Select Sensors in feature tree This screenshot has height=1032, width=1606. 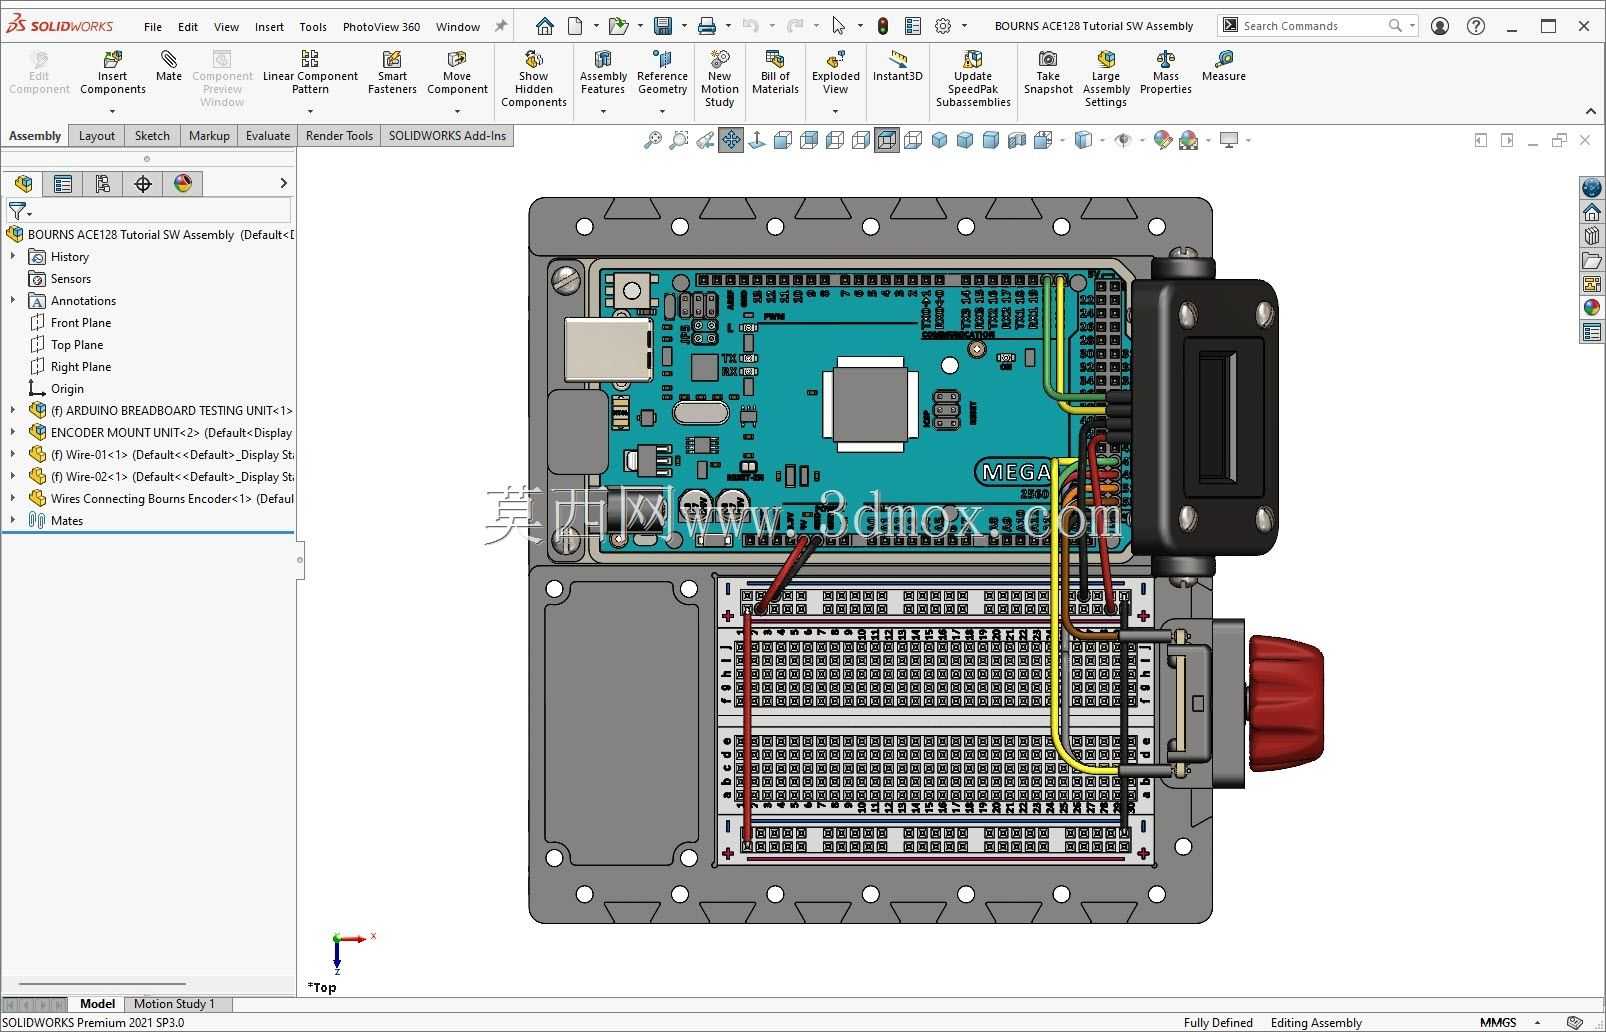71,279
